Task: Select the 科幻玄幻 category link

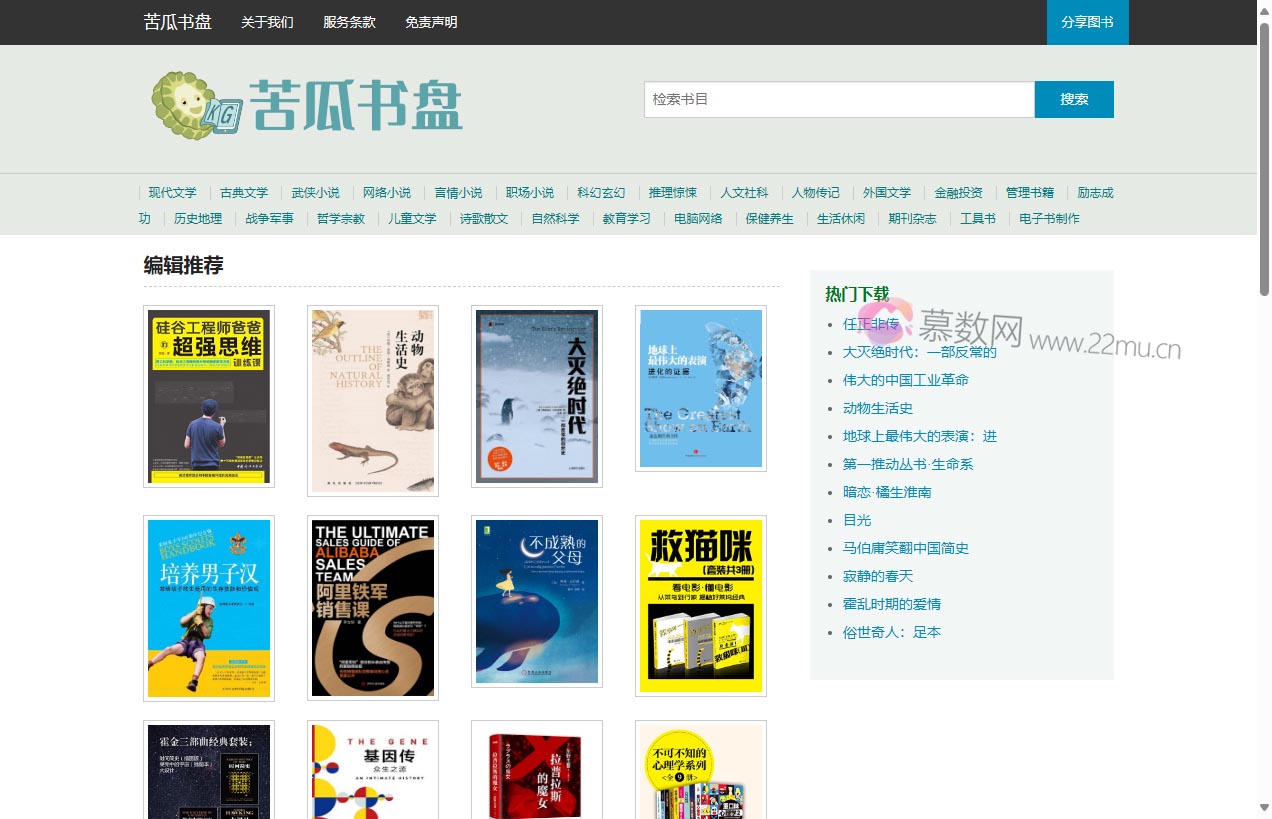Action: tap(601, 193)
